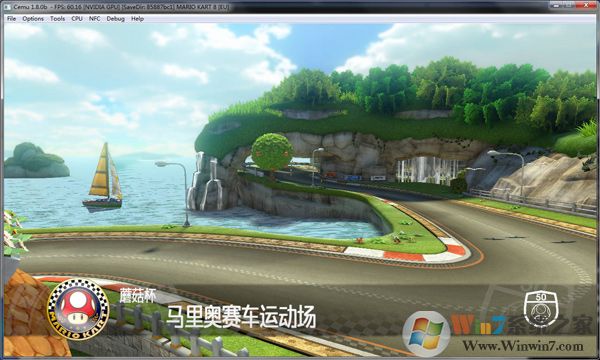Open the File menu
600x360 pixels.
[x=11, y=18]
